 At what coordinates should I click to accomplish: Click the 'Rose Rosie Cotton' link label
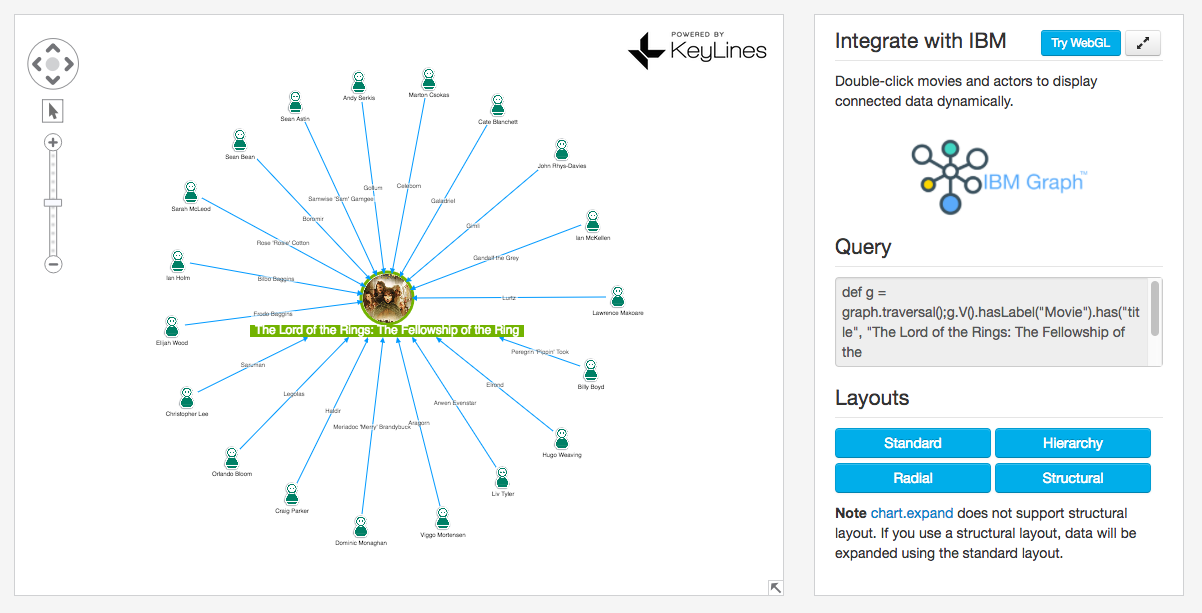pyautogui.click(x=284, y=243)
